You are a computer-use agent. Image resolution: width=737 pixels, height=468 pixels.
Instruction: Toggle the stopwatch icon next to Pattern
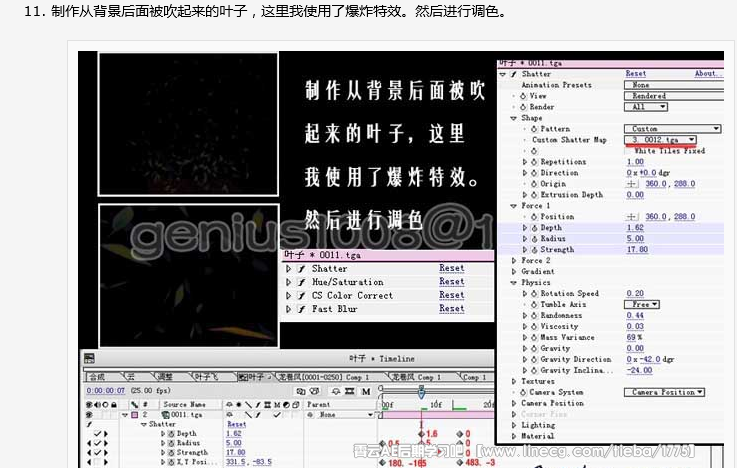[x=534, y=129]
